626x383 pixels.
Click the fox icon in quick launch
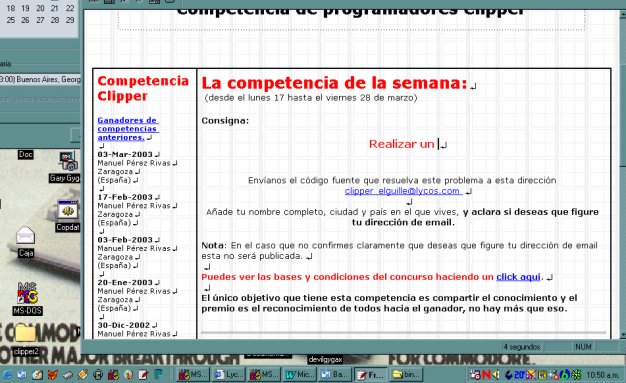(x=52, y=375)
